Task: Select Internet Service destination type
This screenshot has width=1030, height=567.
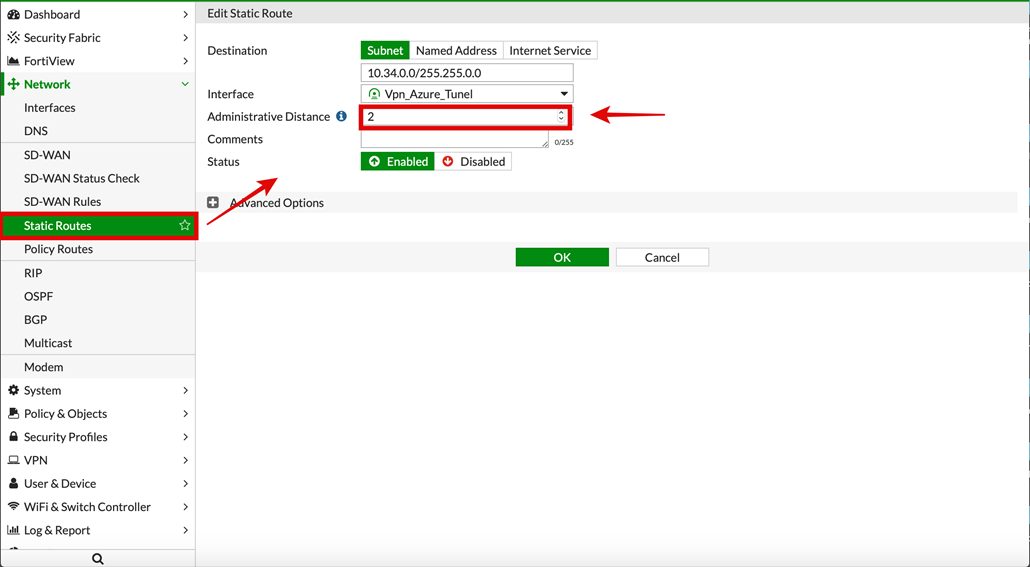Action: pos(550,51)
